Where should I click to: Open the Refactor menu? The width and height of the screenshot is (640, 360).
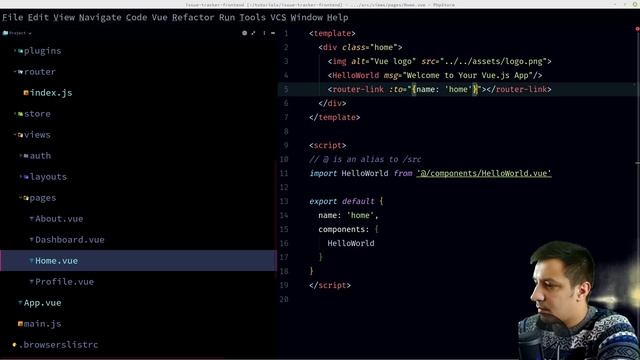click(x=193, y=18)
